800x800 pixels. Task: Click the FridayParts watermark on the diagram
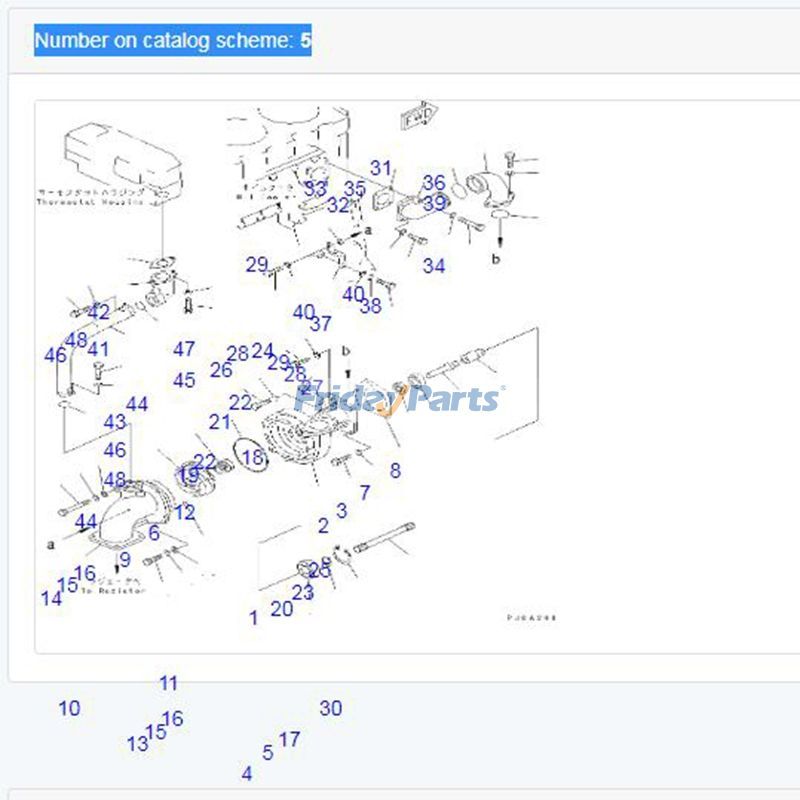pos(400,400)
